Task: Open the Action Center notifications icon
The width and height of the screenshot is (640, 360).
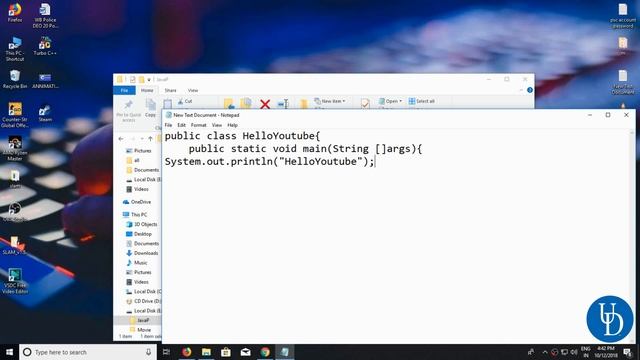Action: coord(628,352)
